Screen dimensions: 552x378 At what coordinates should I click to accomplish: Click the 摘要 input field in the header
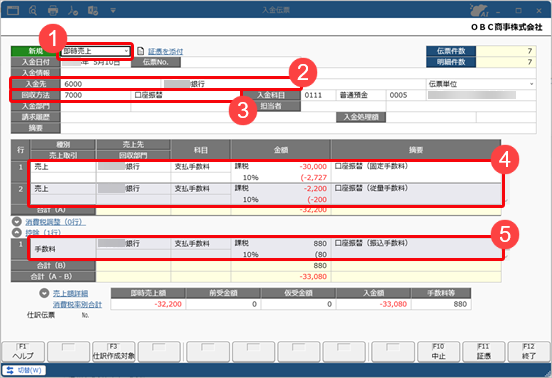(x=299, y=128)
